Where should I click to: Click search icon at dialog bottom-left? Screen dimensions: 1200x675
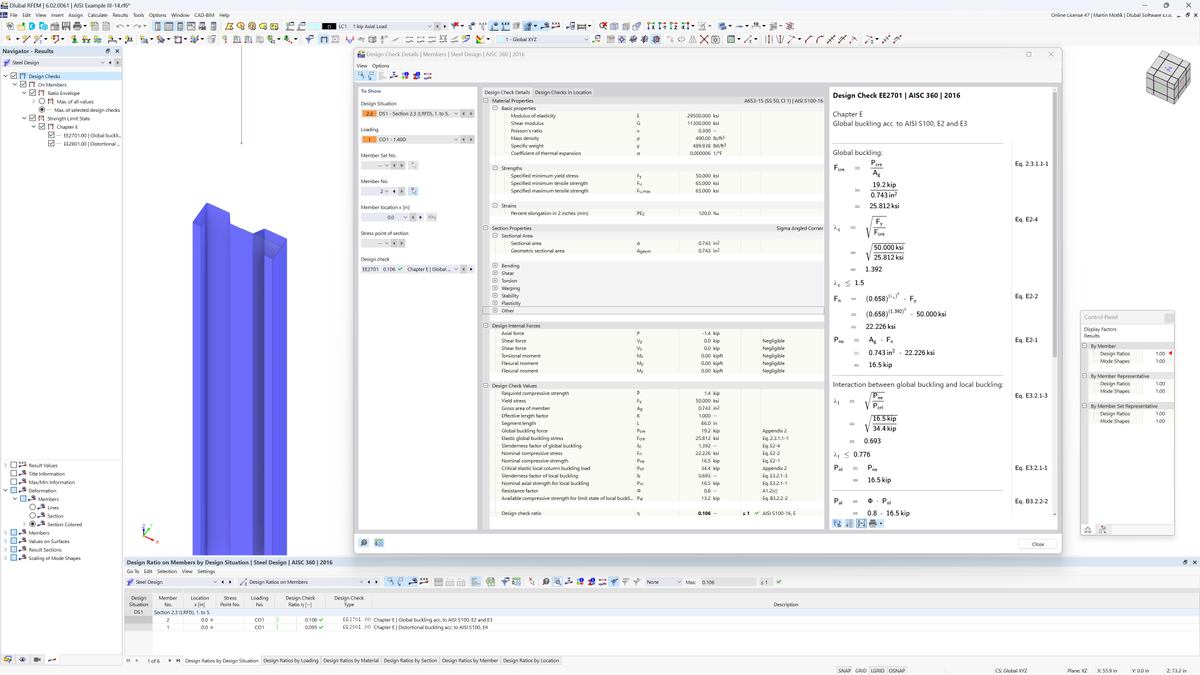tap(364, 543)
